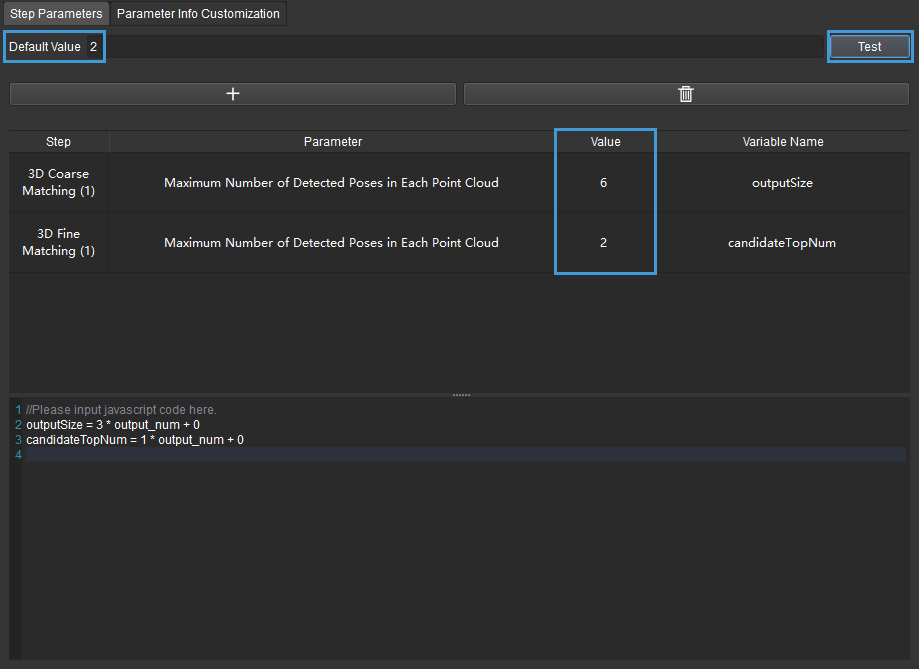Click empty line 4 in code editor
This screenshot has width=919, height=669.
(x=400, y=455)
